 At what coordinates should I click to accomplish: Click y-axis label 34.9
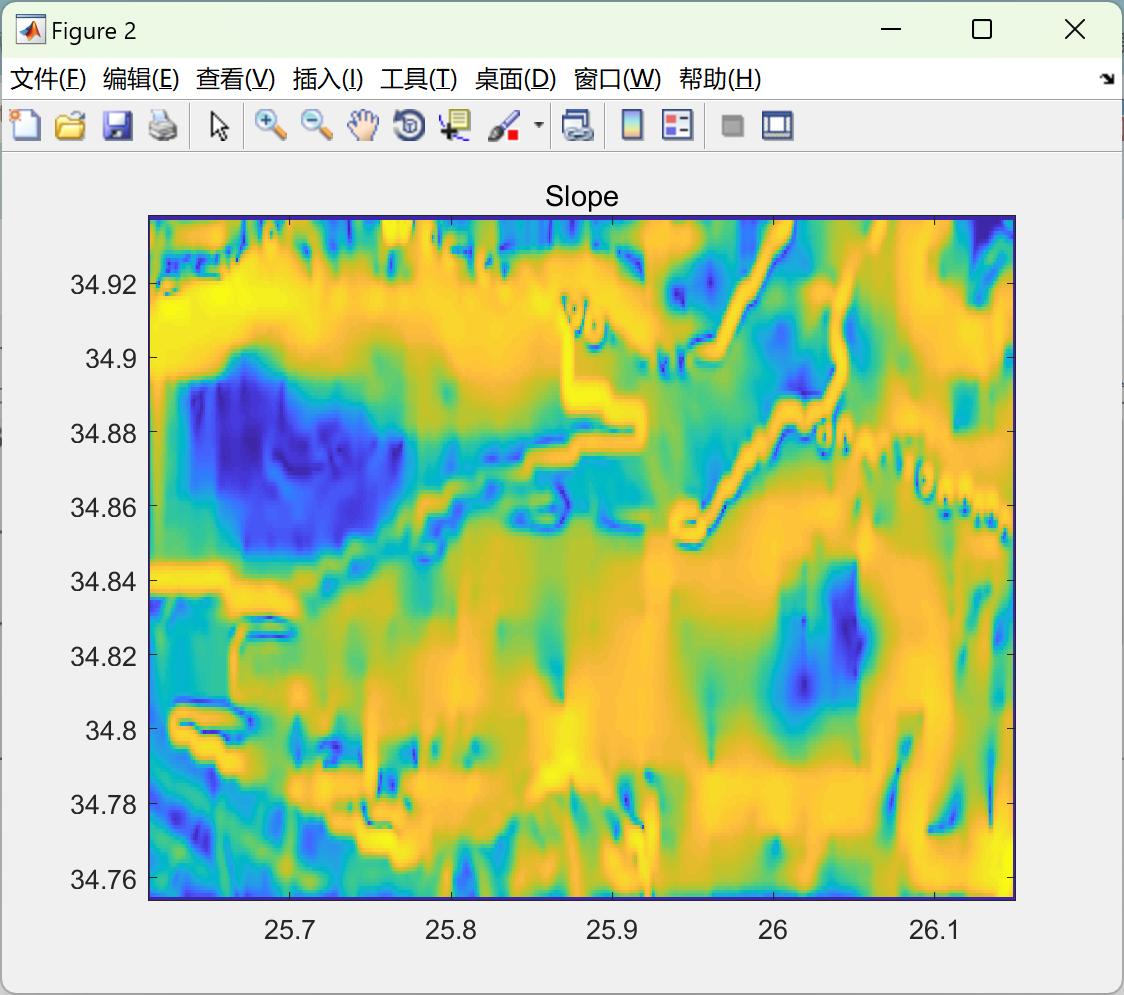tap(110, 358)
